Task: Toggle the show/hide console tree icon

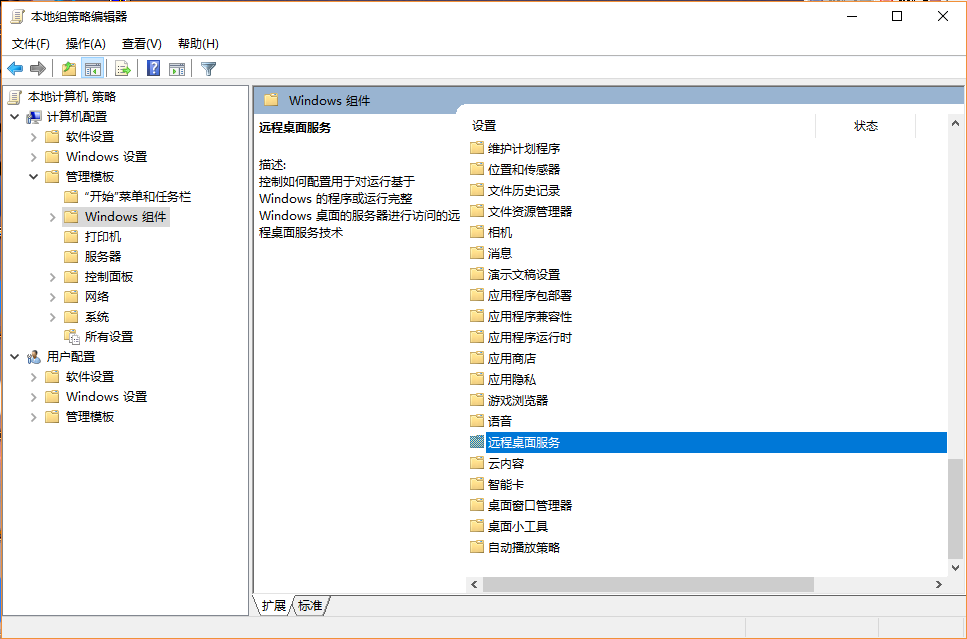Action: coord(93,68)
